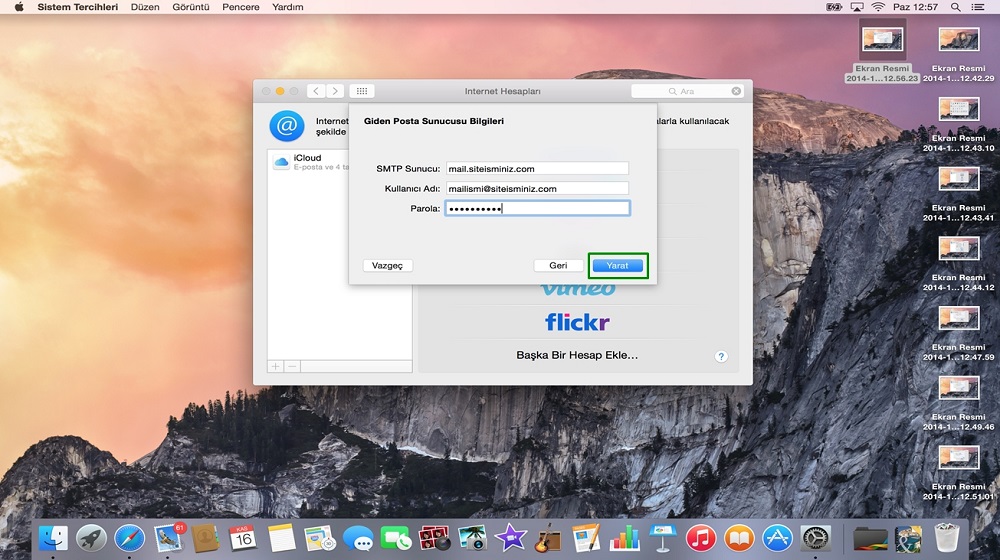Image resolution: width=1000 pixels, height=560 pixels.
Task: Click the minus remove account button
Action: (x=292, y=367)
